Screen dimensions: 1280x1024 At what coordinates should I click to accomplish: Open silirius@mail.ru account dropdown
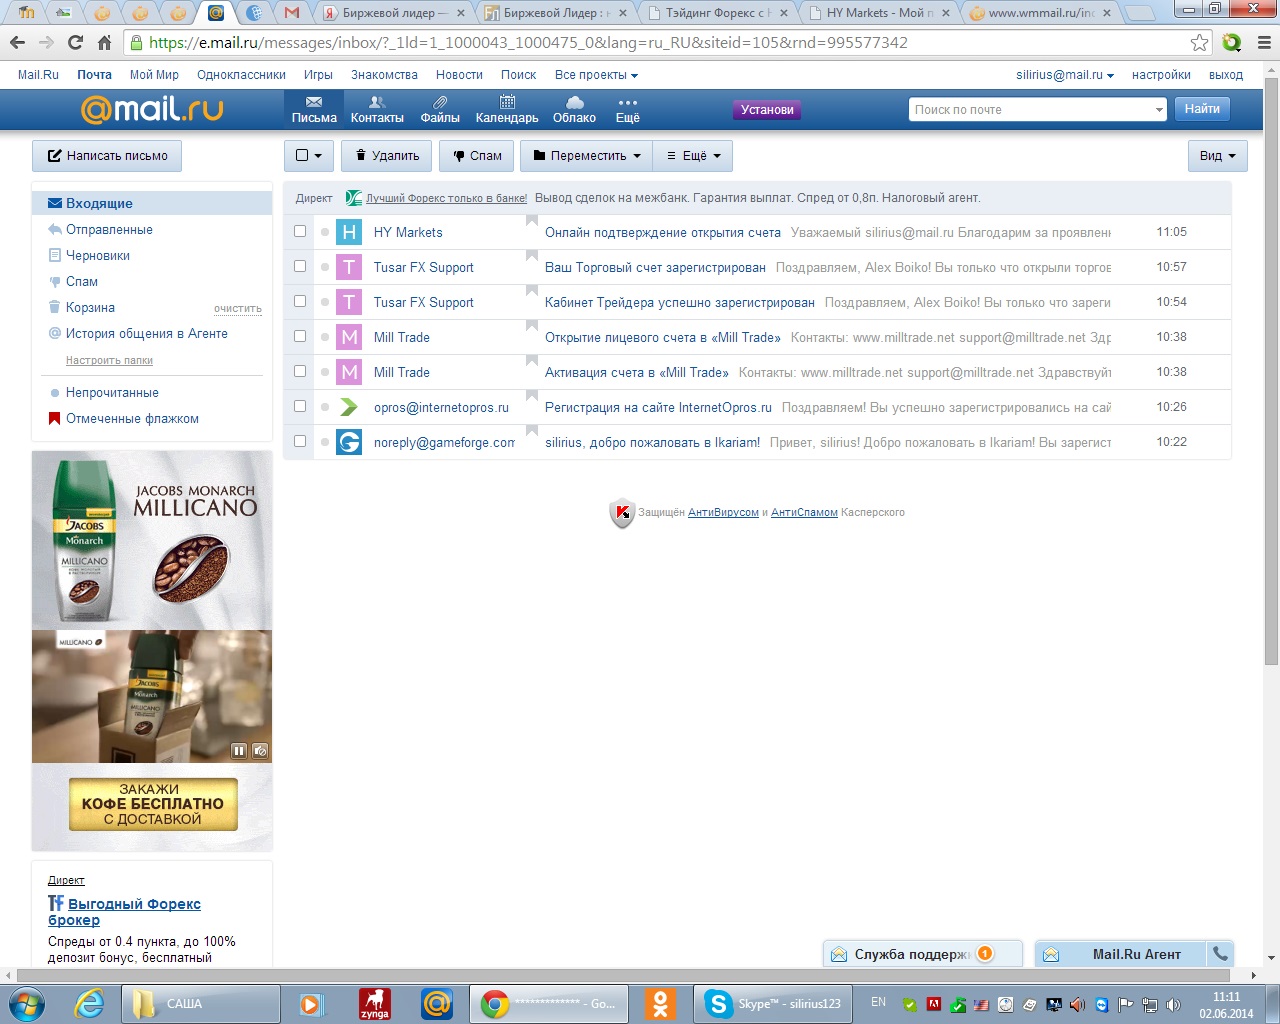1065,75
